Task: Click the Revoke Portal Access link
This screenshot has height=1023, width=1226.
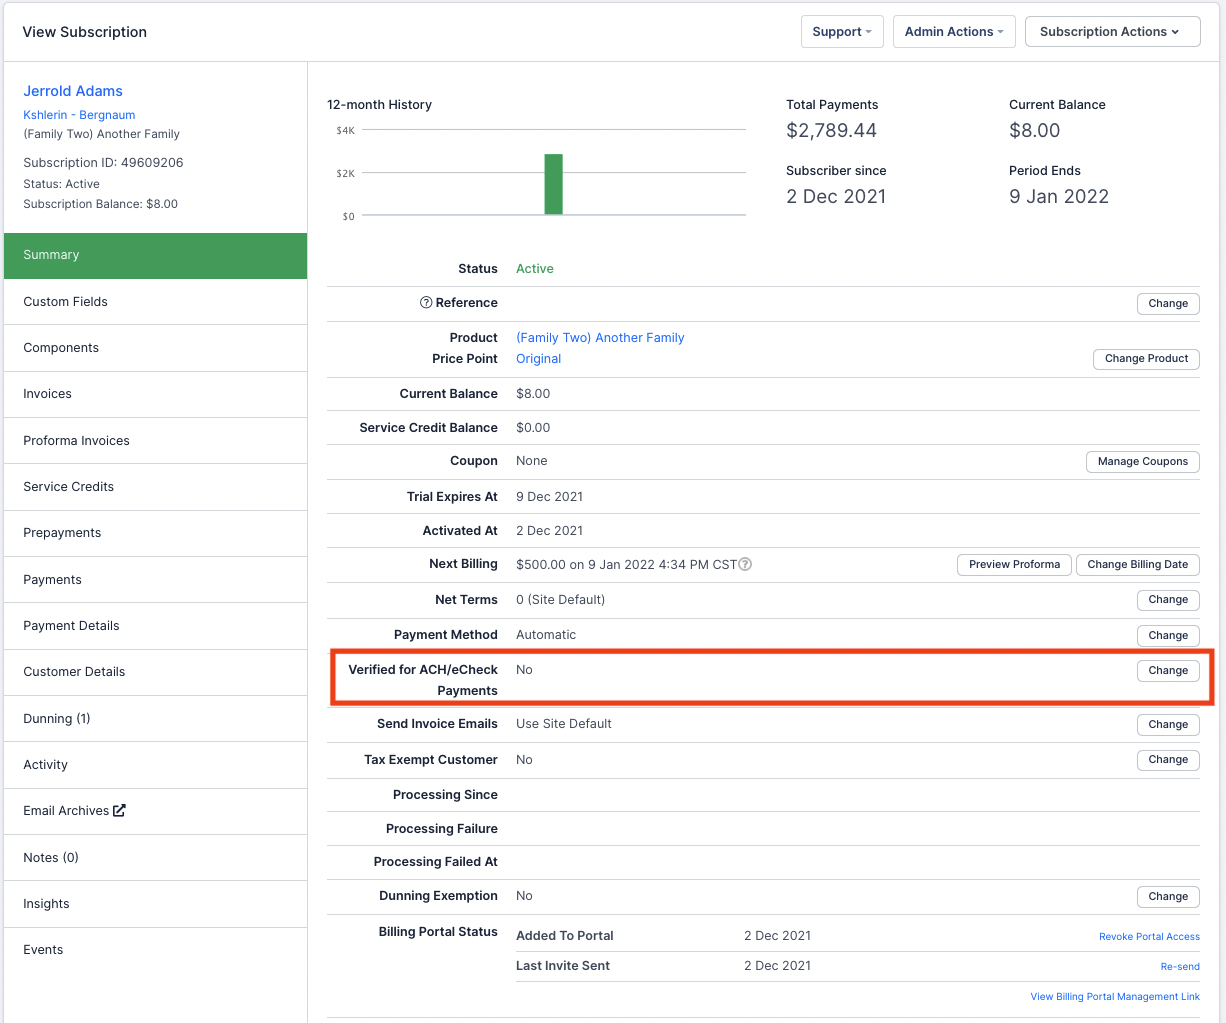Action: 1149,937
